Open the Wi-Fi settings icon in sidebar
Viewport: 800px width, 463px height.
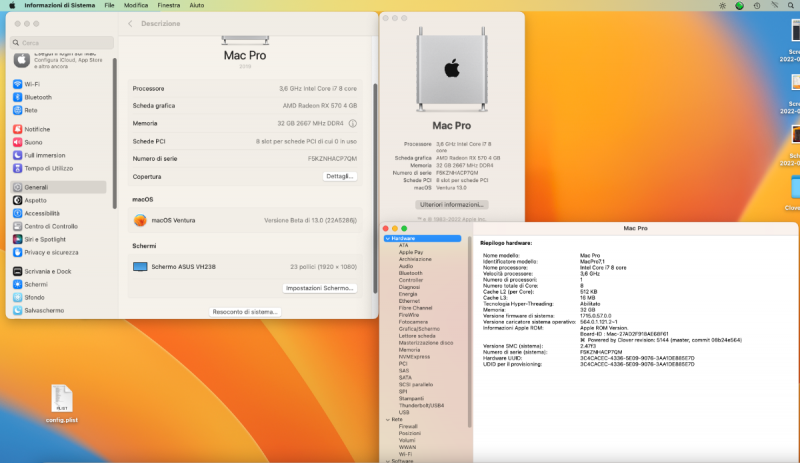pos(17,84)
